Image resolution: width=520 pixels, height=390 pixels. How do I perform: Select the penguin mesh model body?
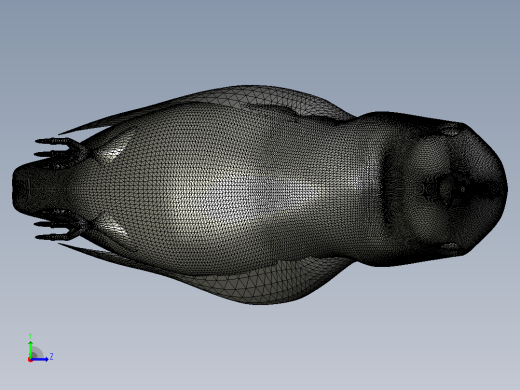point(260,195)
